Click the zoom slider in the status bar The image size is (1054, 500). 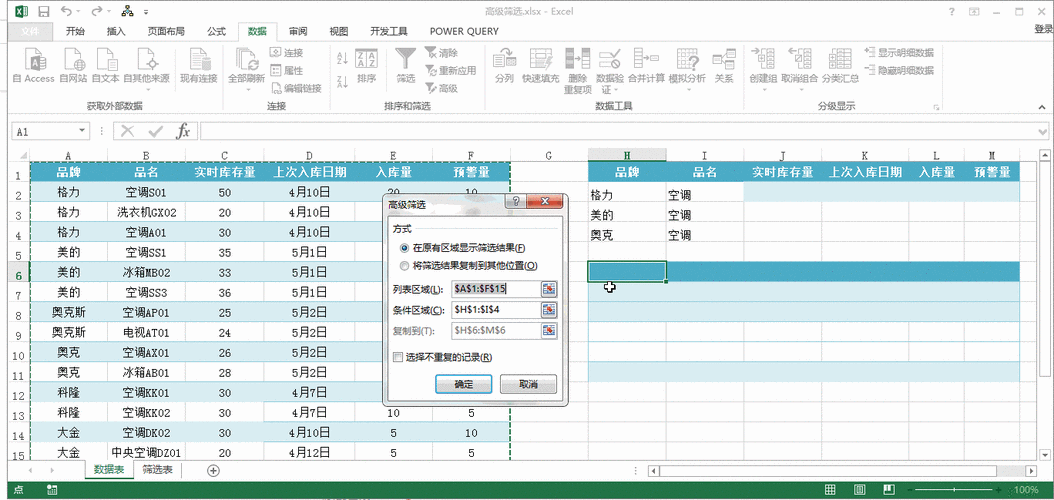pyautogui.click(x=955, y=490)
